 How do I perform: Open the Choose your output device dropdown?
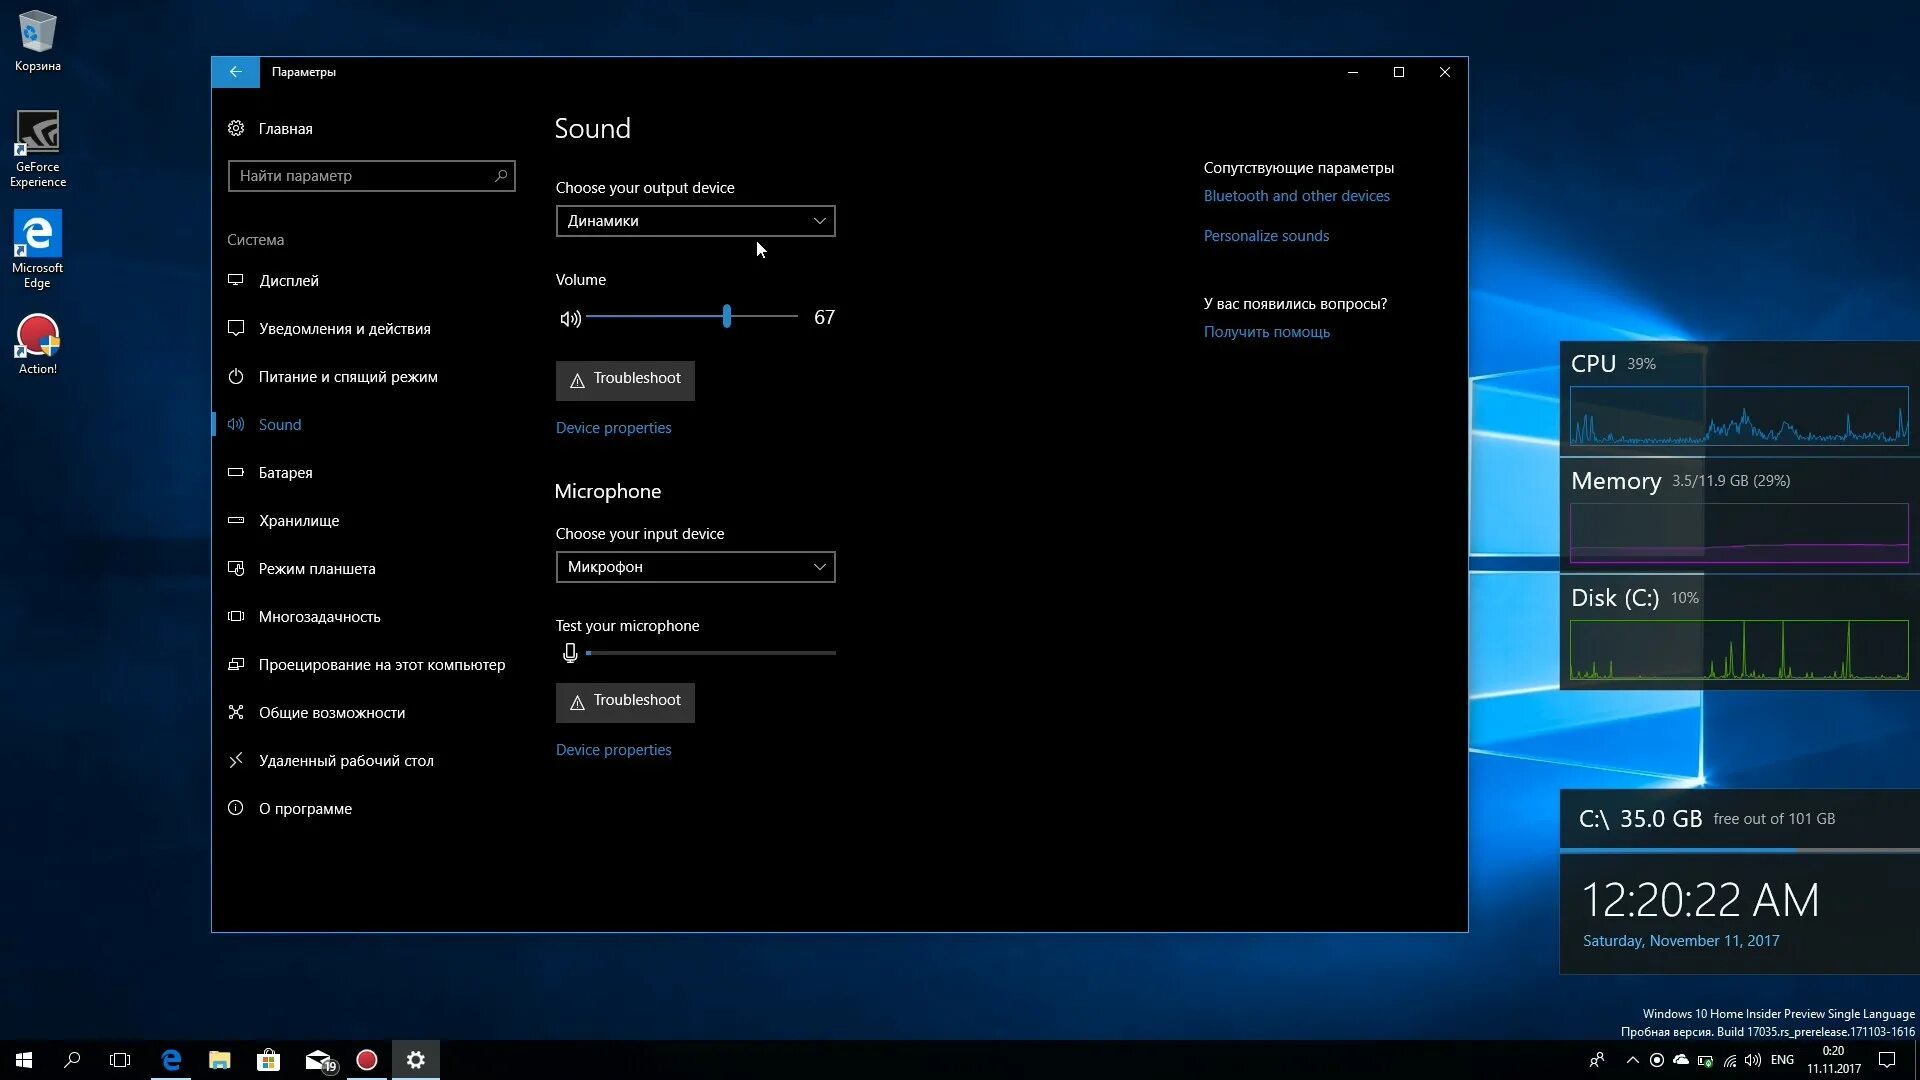(x=695, y=221)
